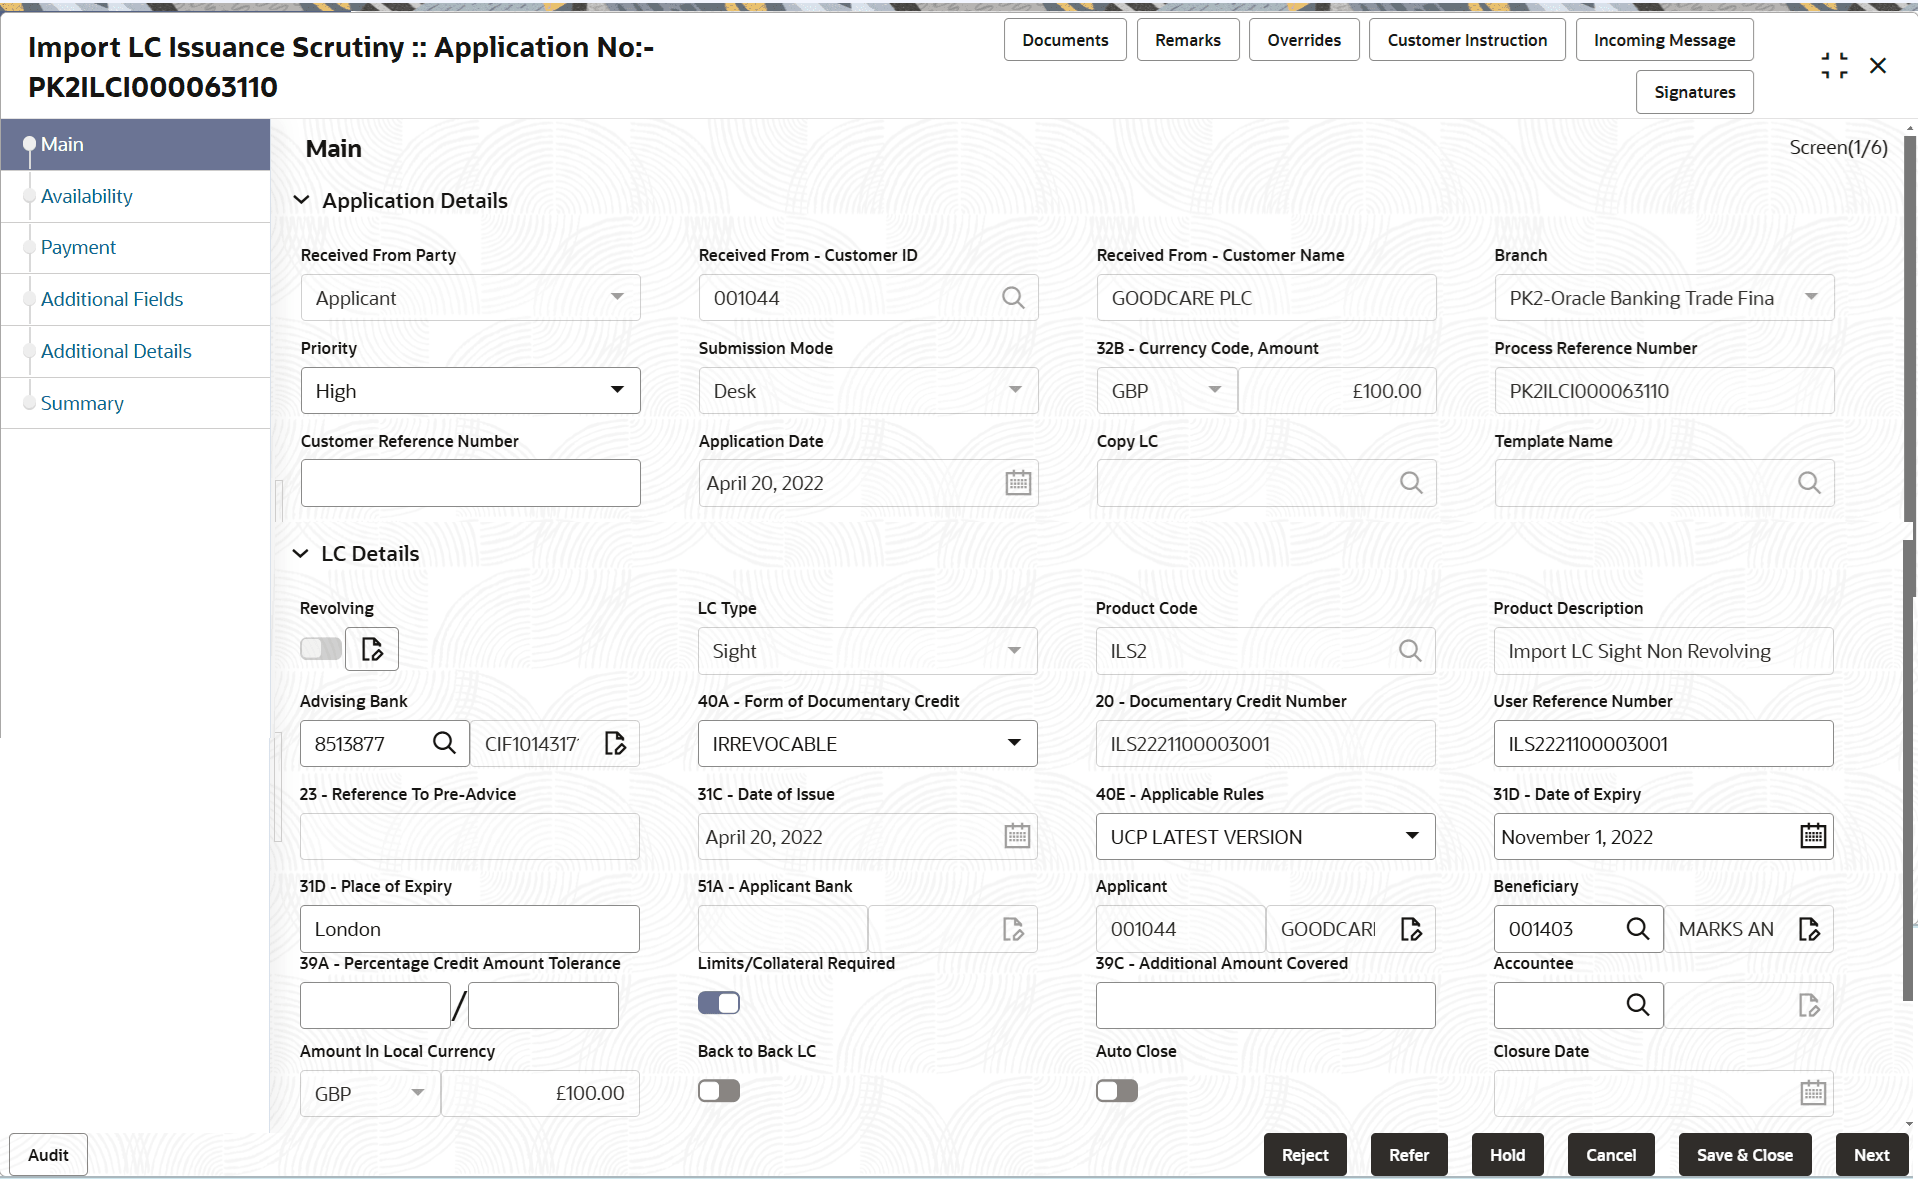1918x1181 pixels.
Task: Click Save & Close
Action: tap(1744, 1154)
